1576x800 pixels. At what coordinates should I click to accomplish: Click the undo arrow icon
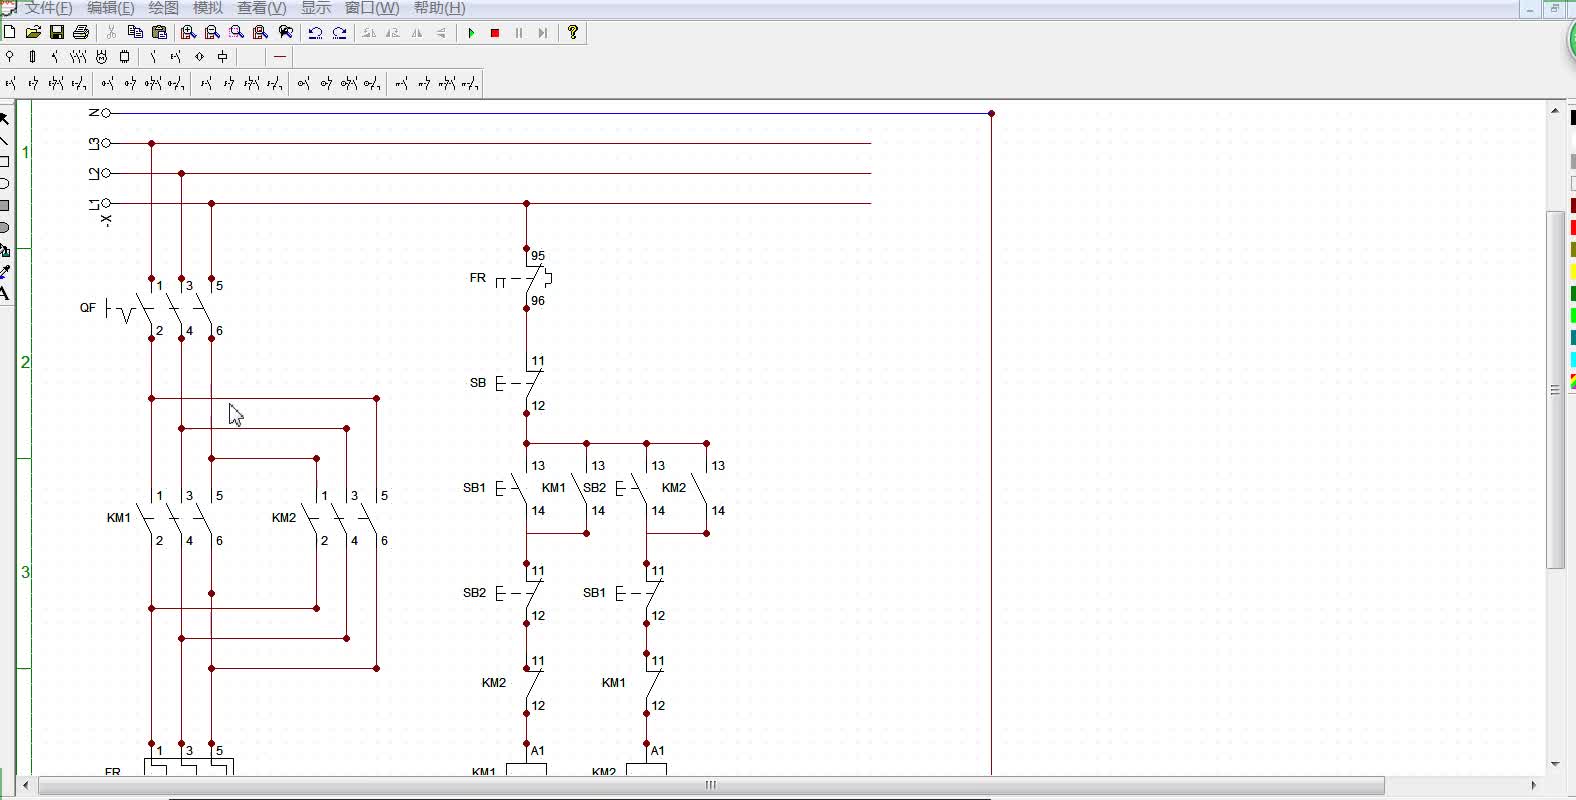coord(315,33)
